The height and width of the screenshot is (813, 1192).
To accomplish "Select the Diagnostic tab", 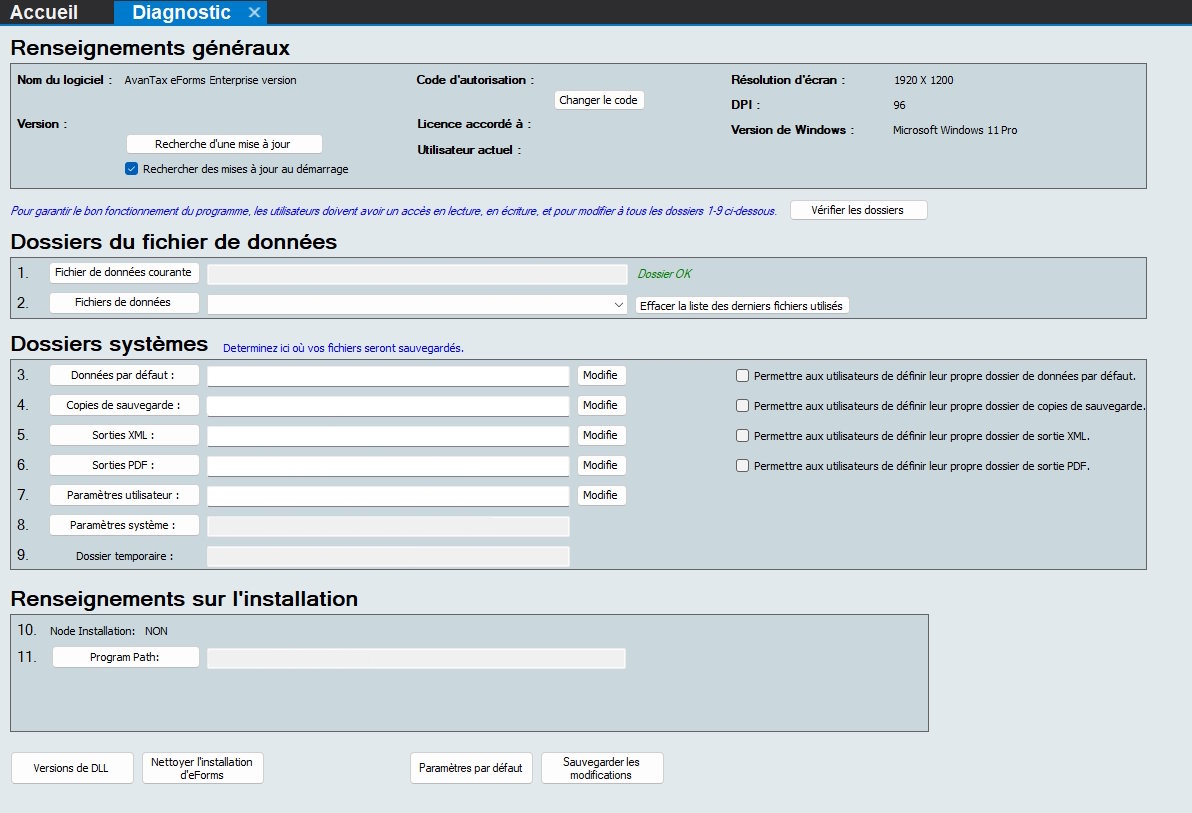I will pos(181,13).
